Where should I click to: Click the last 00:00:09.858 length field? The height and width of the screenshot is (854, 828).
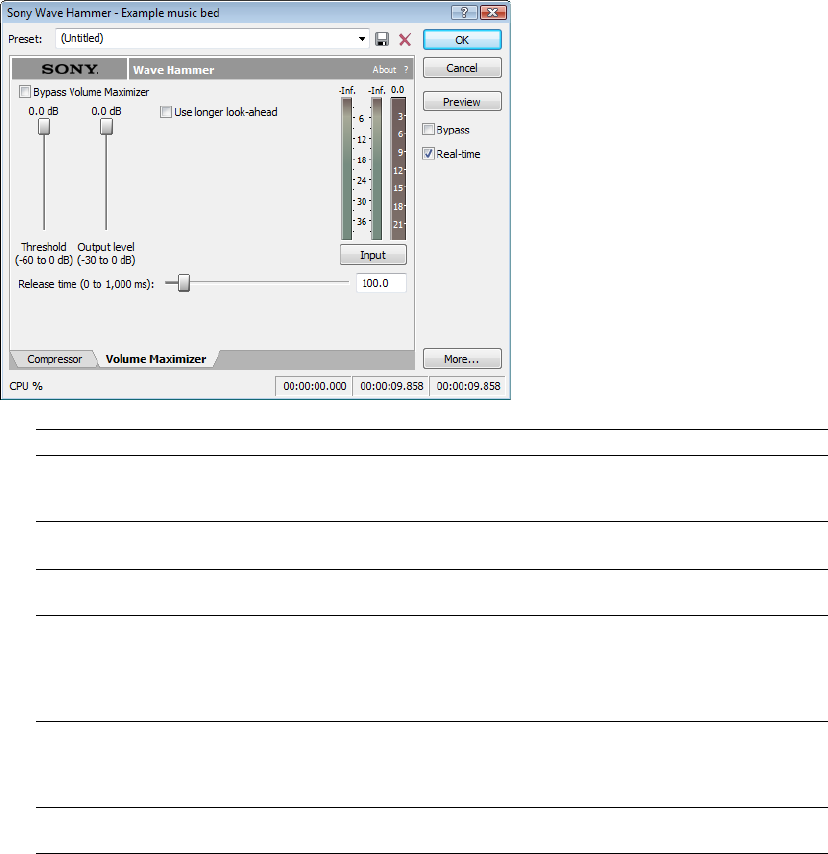click(468, 386)
